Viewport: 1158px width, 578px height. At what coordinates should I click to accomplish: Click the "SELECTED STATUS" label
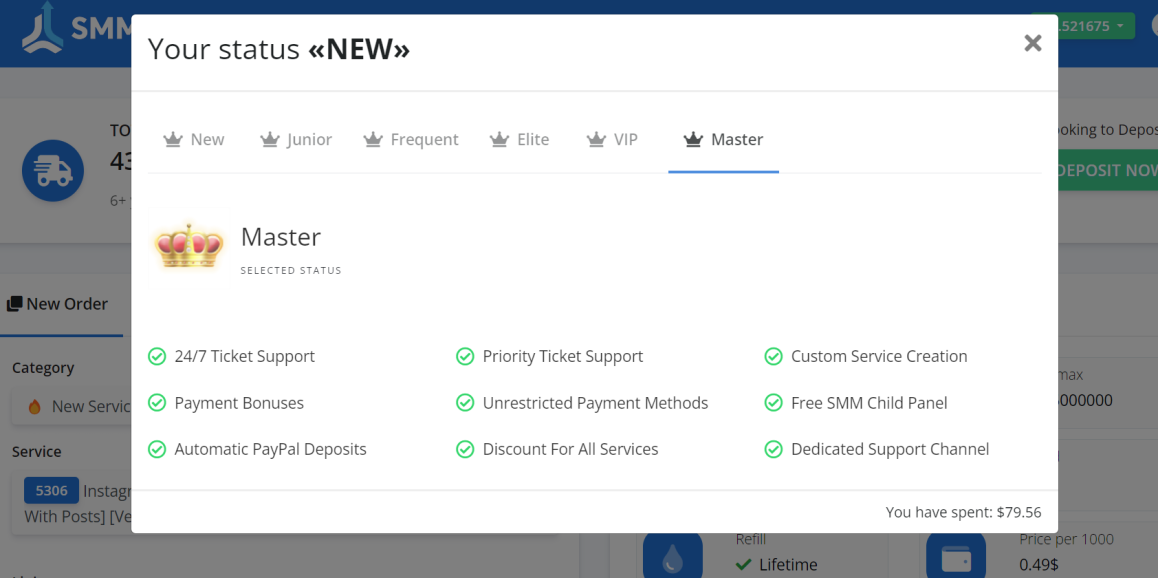click(291, 271)
